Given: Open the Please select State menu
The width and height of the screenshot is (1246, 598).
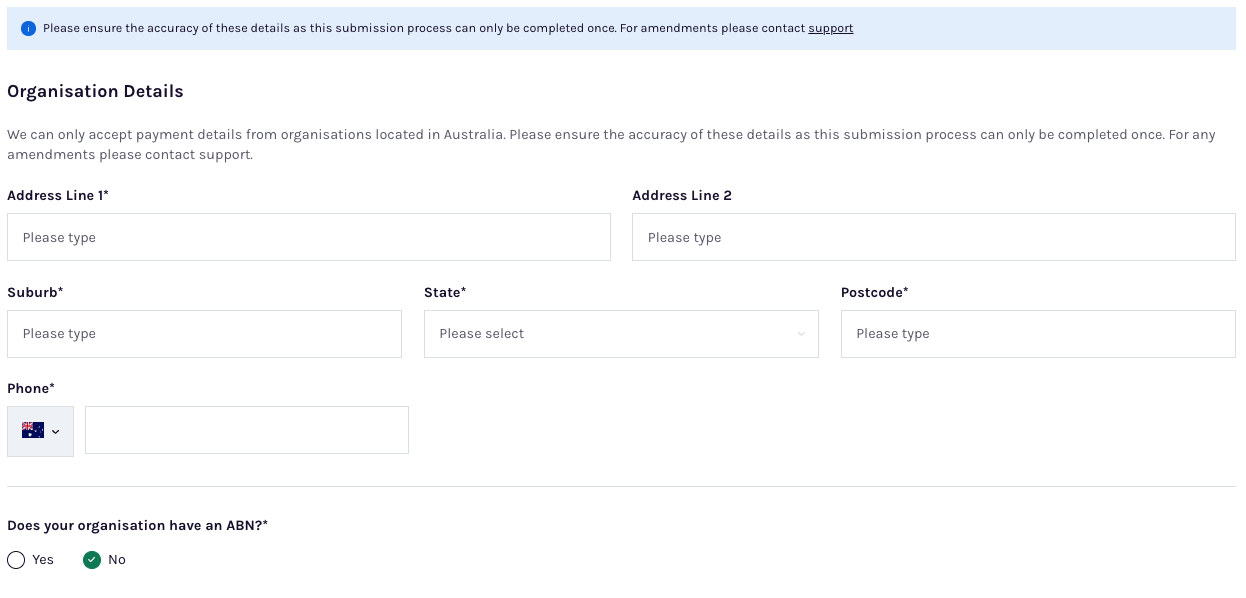Looking at the screenshot, I should tap(621, 334).
